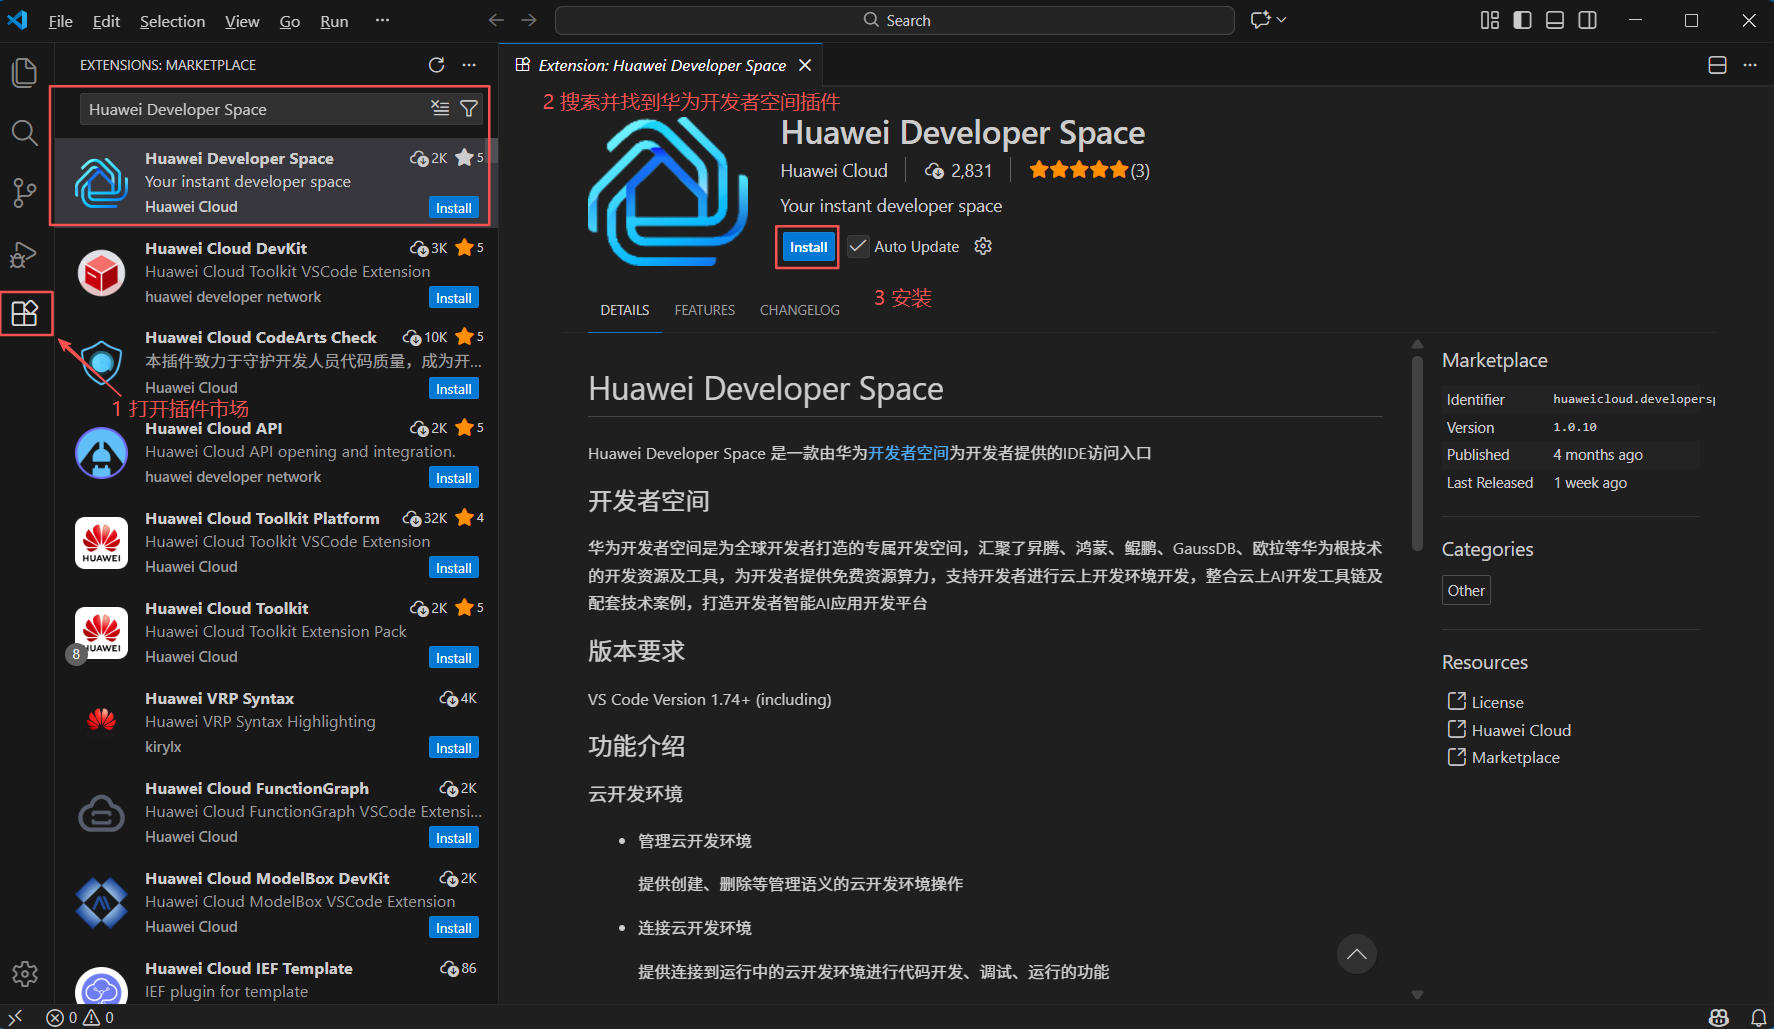1774x1029 pixels.
Task: Open Views and More Actions in Extensions panel
Action: point(469,65)
